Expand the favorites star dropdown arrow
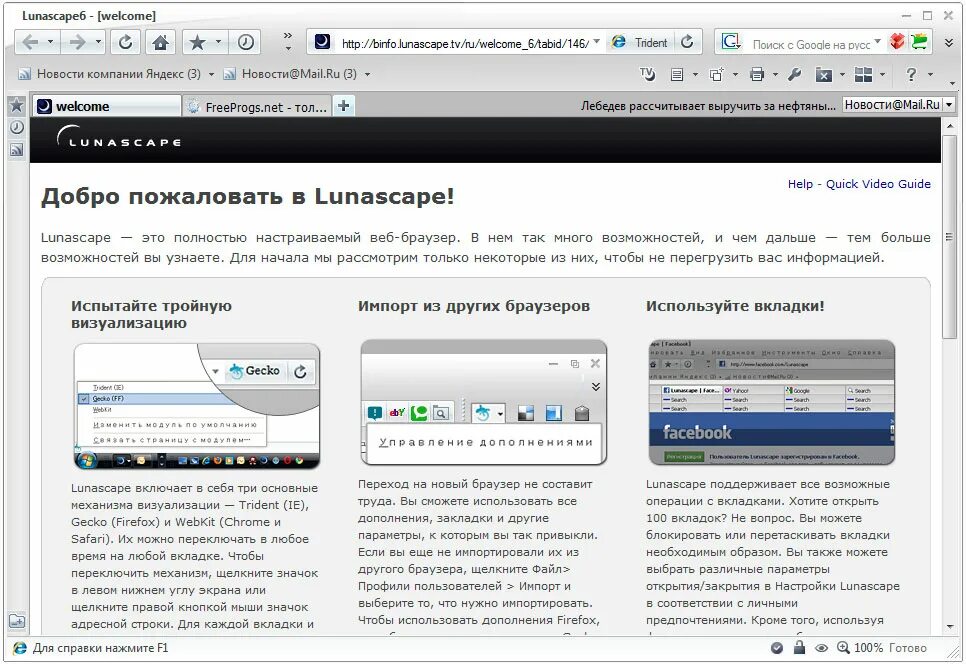This screenshot has width=966, height=664. coord(218,42)
